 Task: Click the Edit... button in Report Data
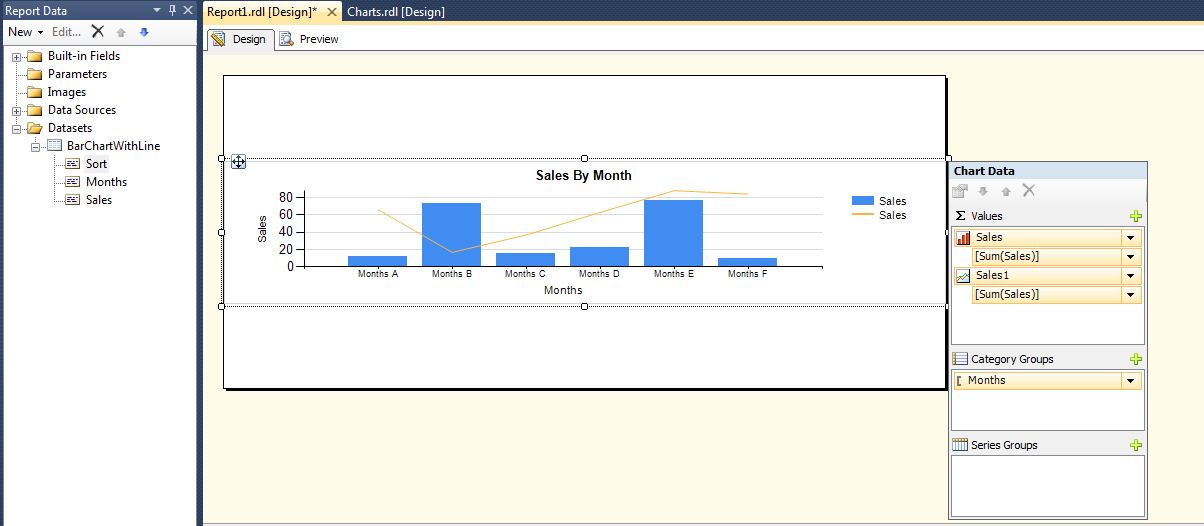click(66, 32)
